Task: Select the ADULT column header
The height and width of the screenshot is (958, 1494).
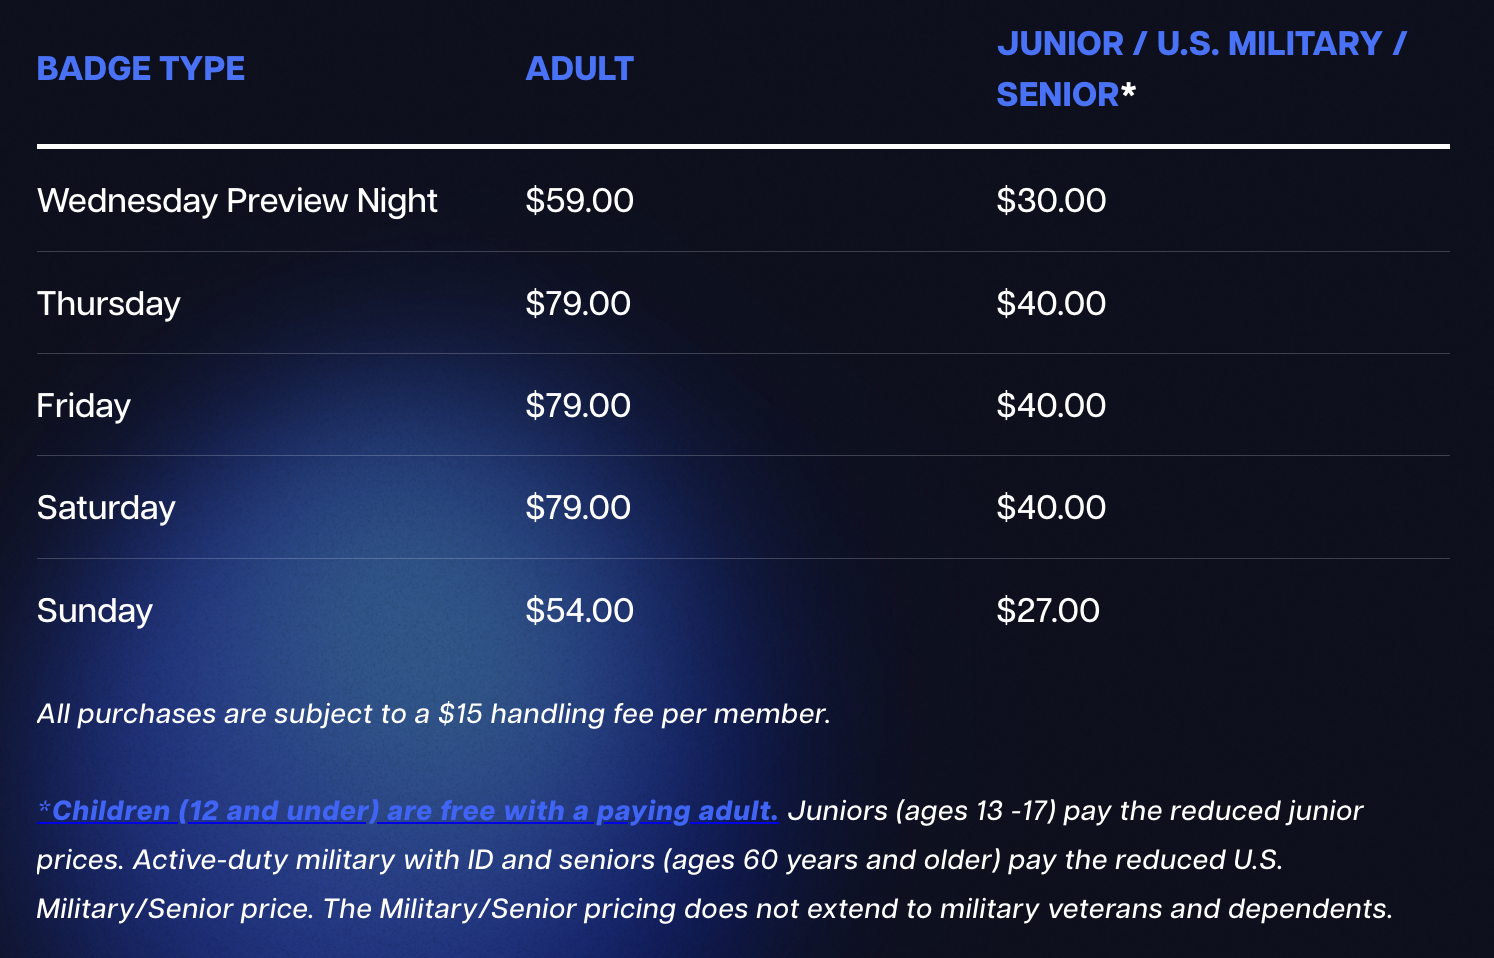Action: [580, 69]
